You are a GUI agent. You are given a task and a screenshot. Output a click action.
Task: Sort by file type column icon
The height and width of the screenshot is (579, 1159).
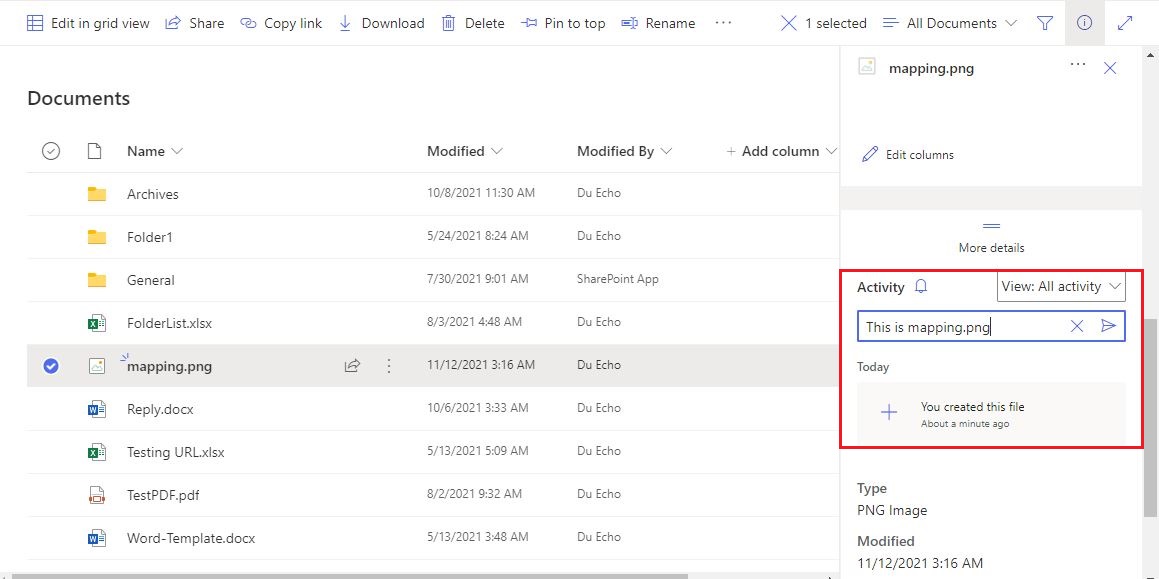[94, 151]
